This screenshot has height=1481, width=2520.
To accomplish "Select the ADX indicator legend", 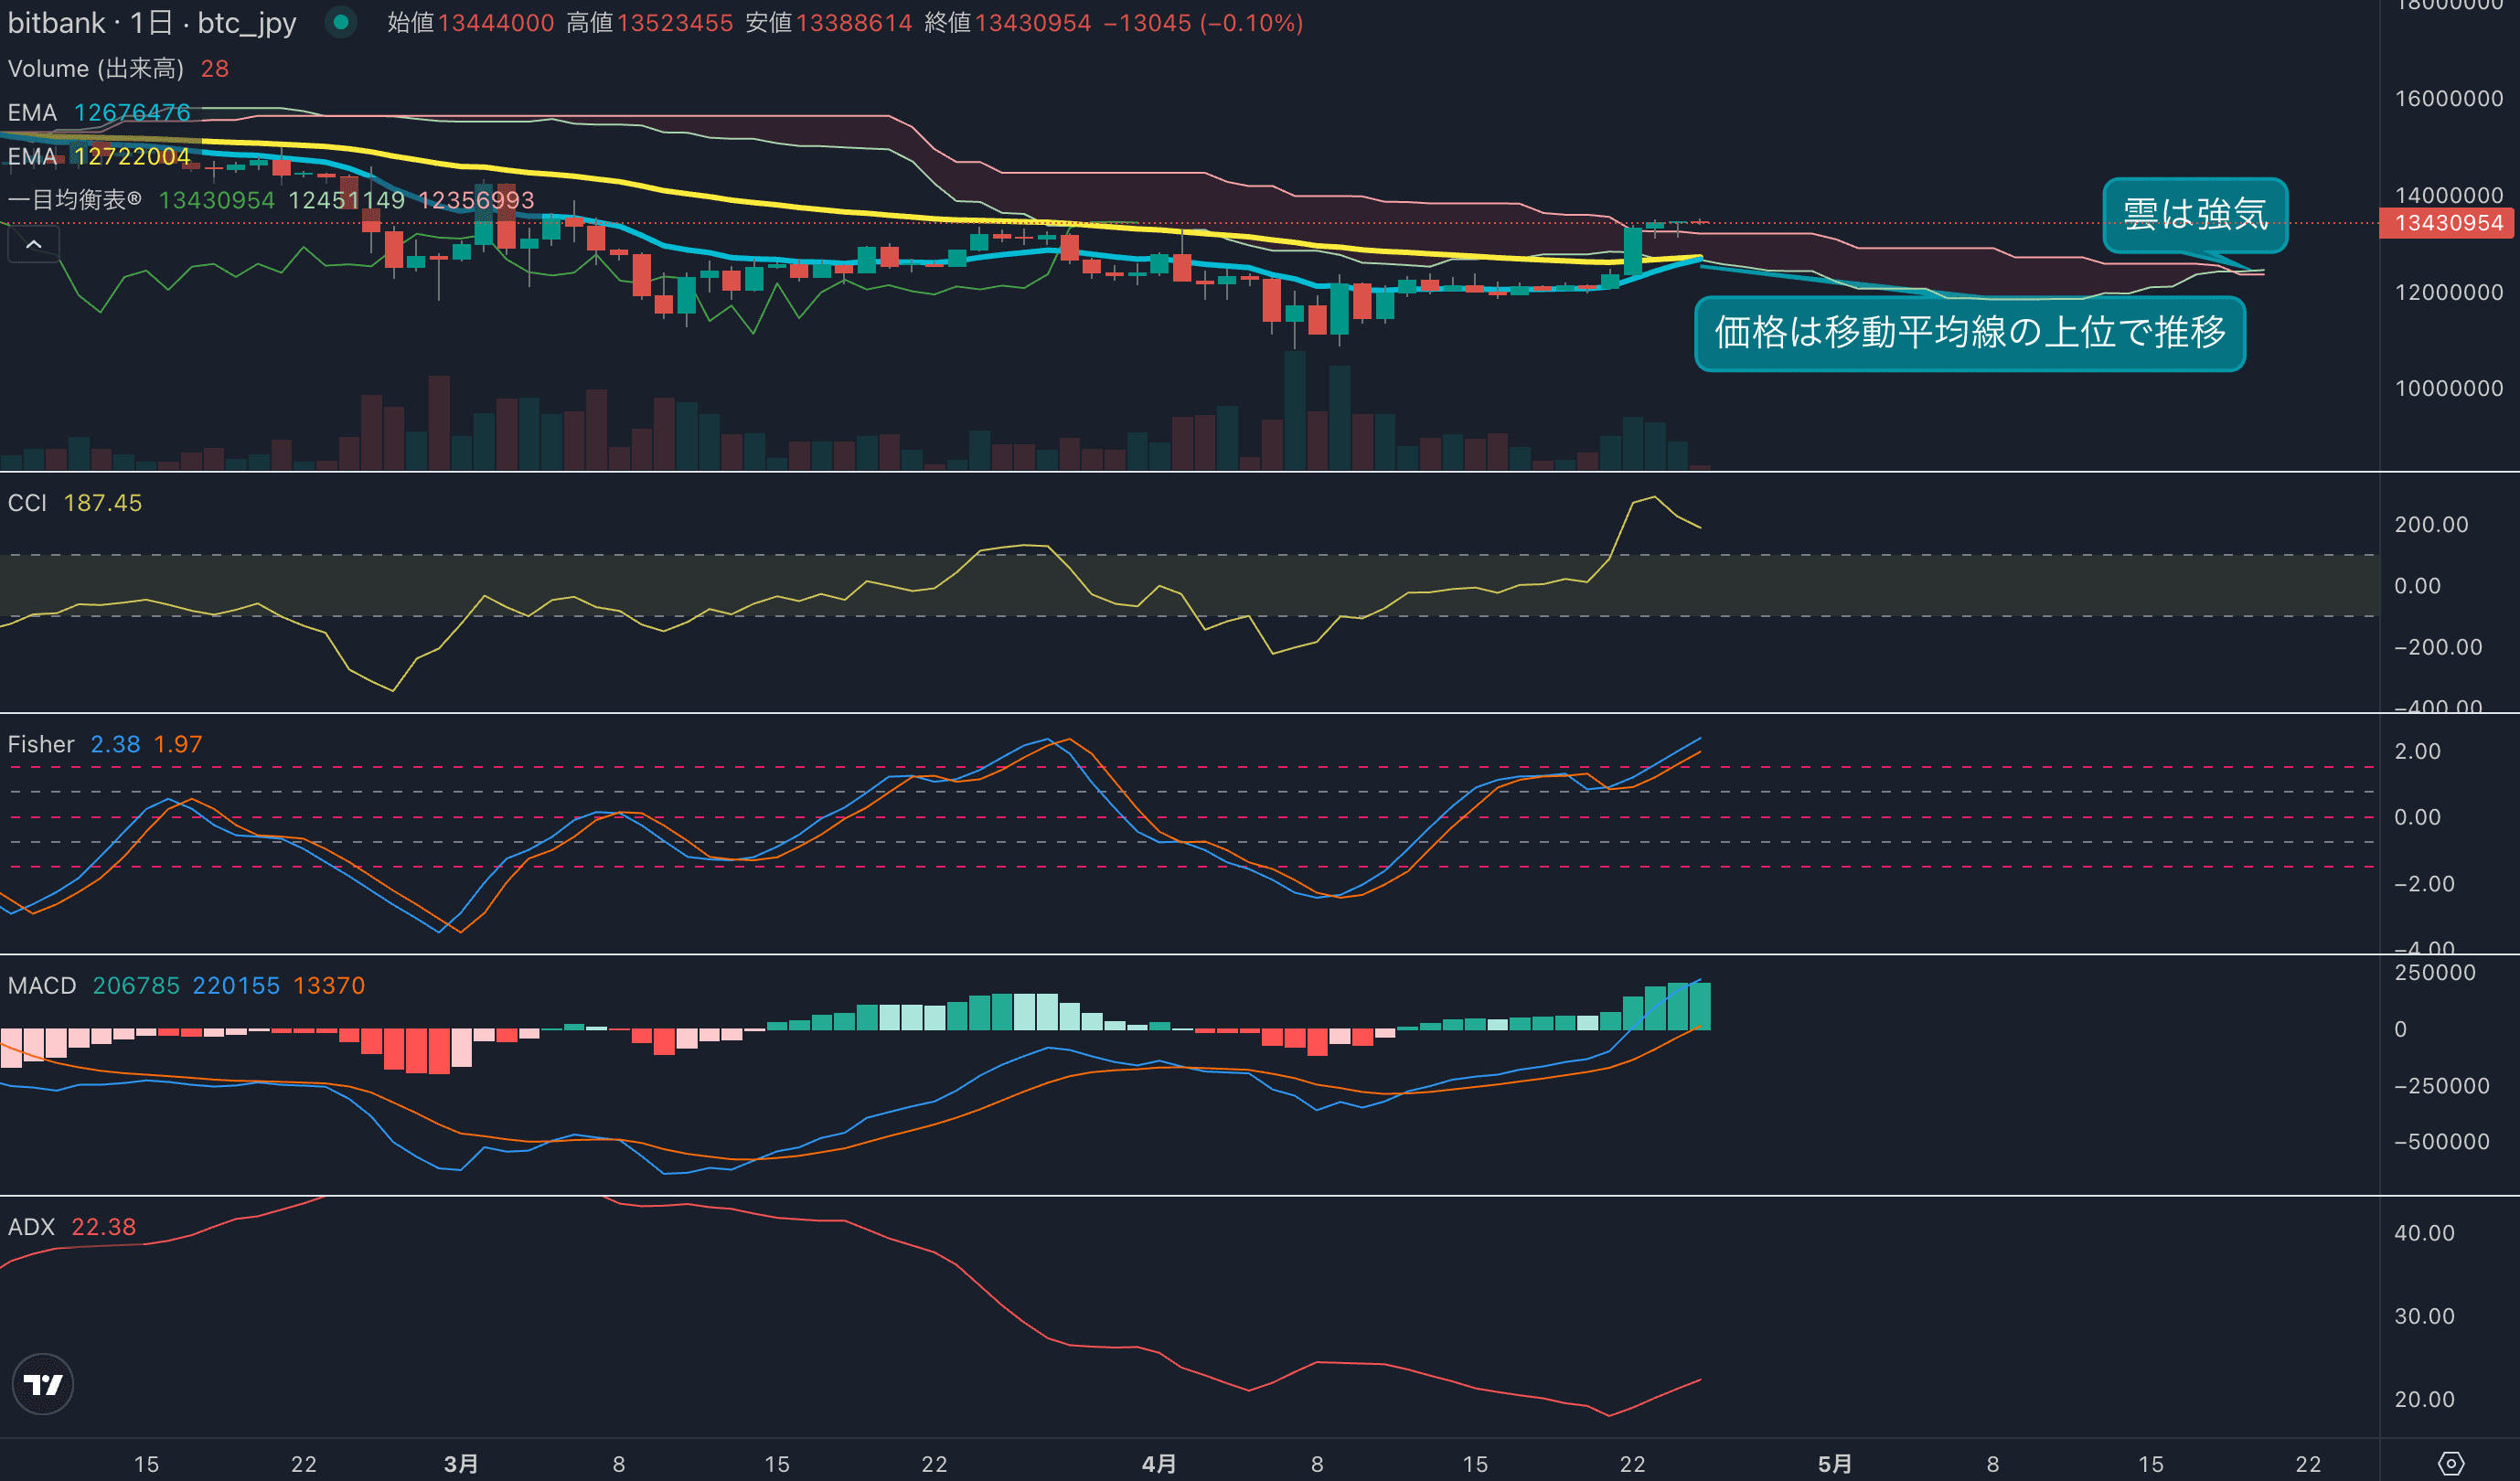I will [31, 1227].
